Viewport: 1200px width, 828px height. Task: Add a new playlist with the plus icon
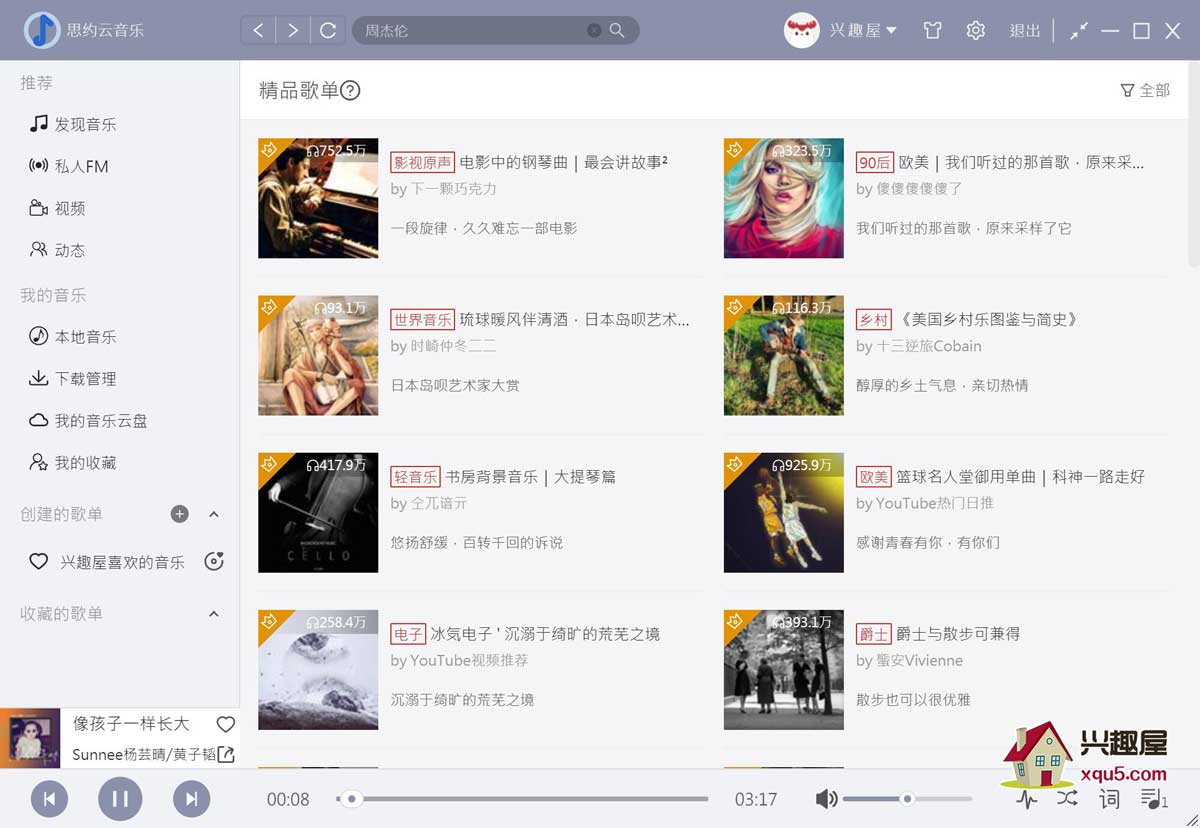point(180,514)
